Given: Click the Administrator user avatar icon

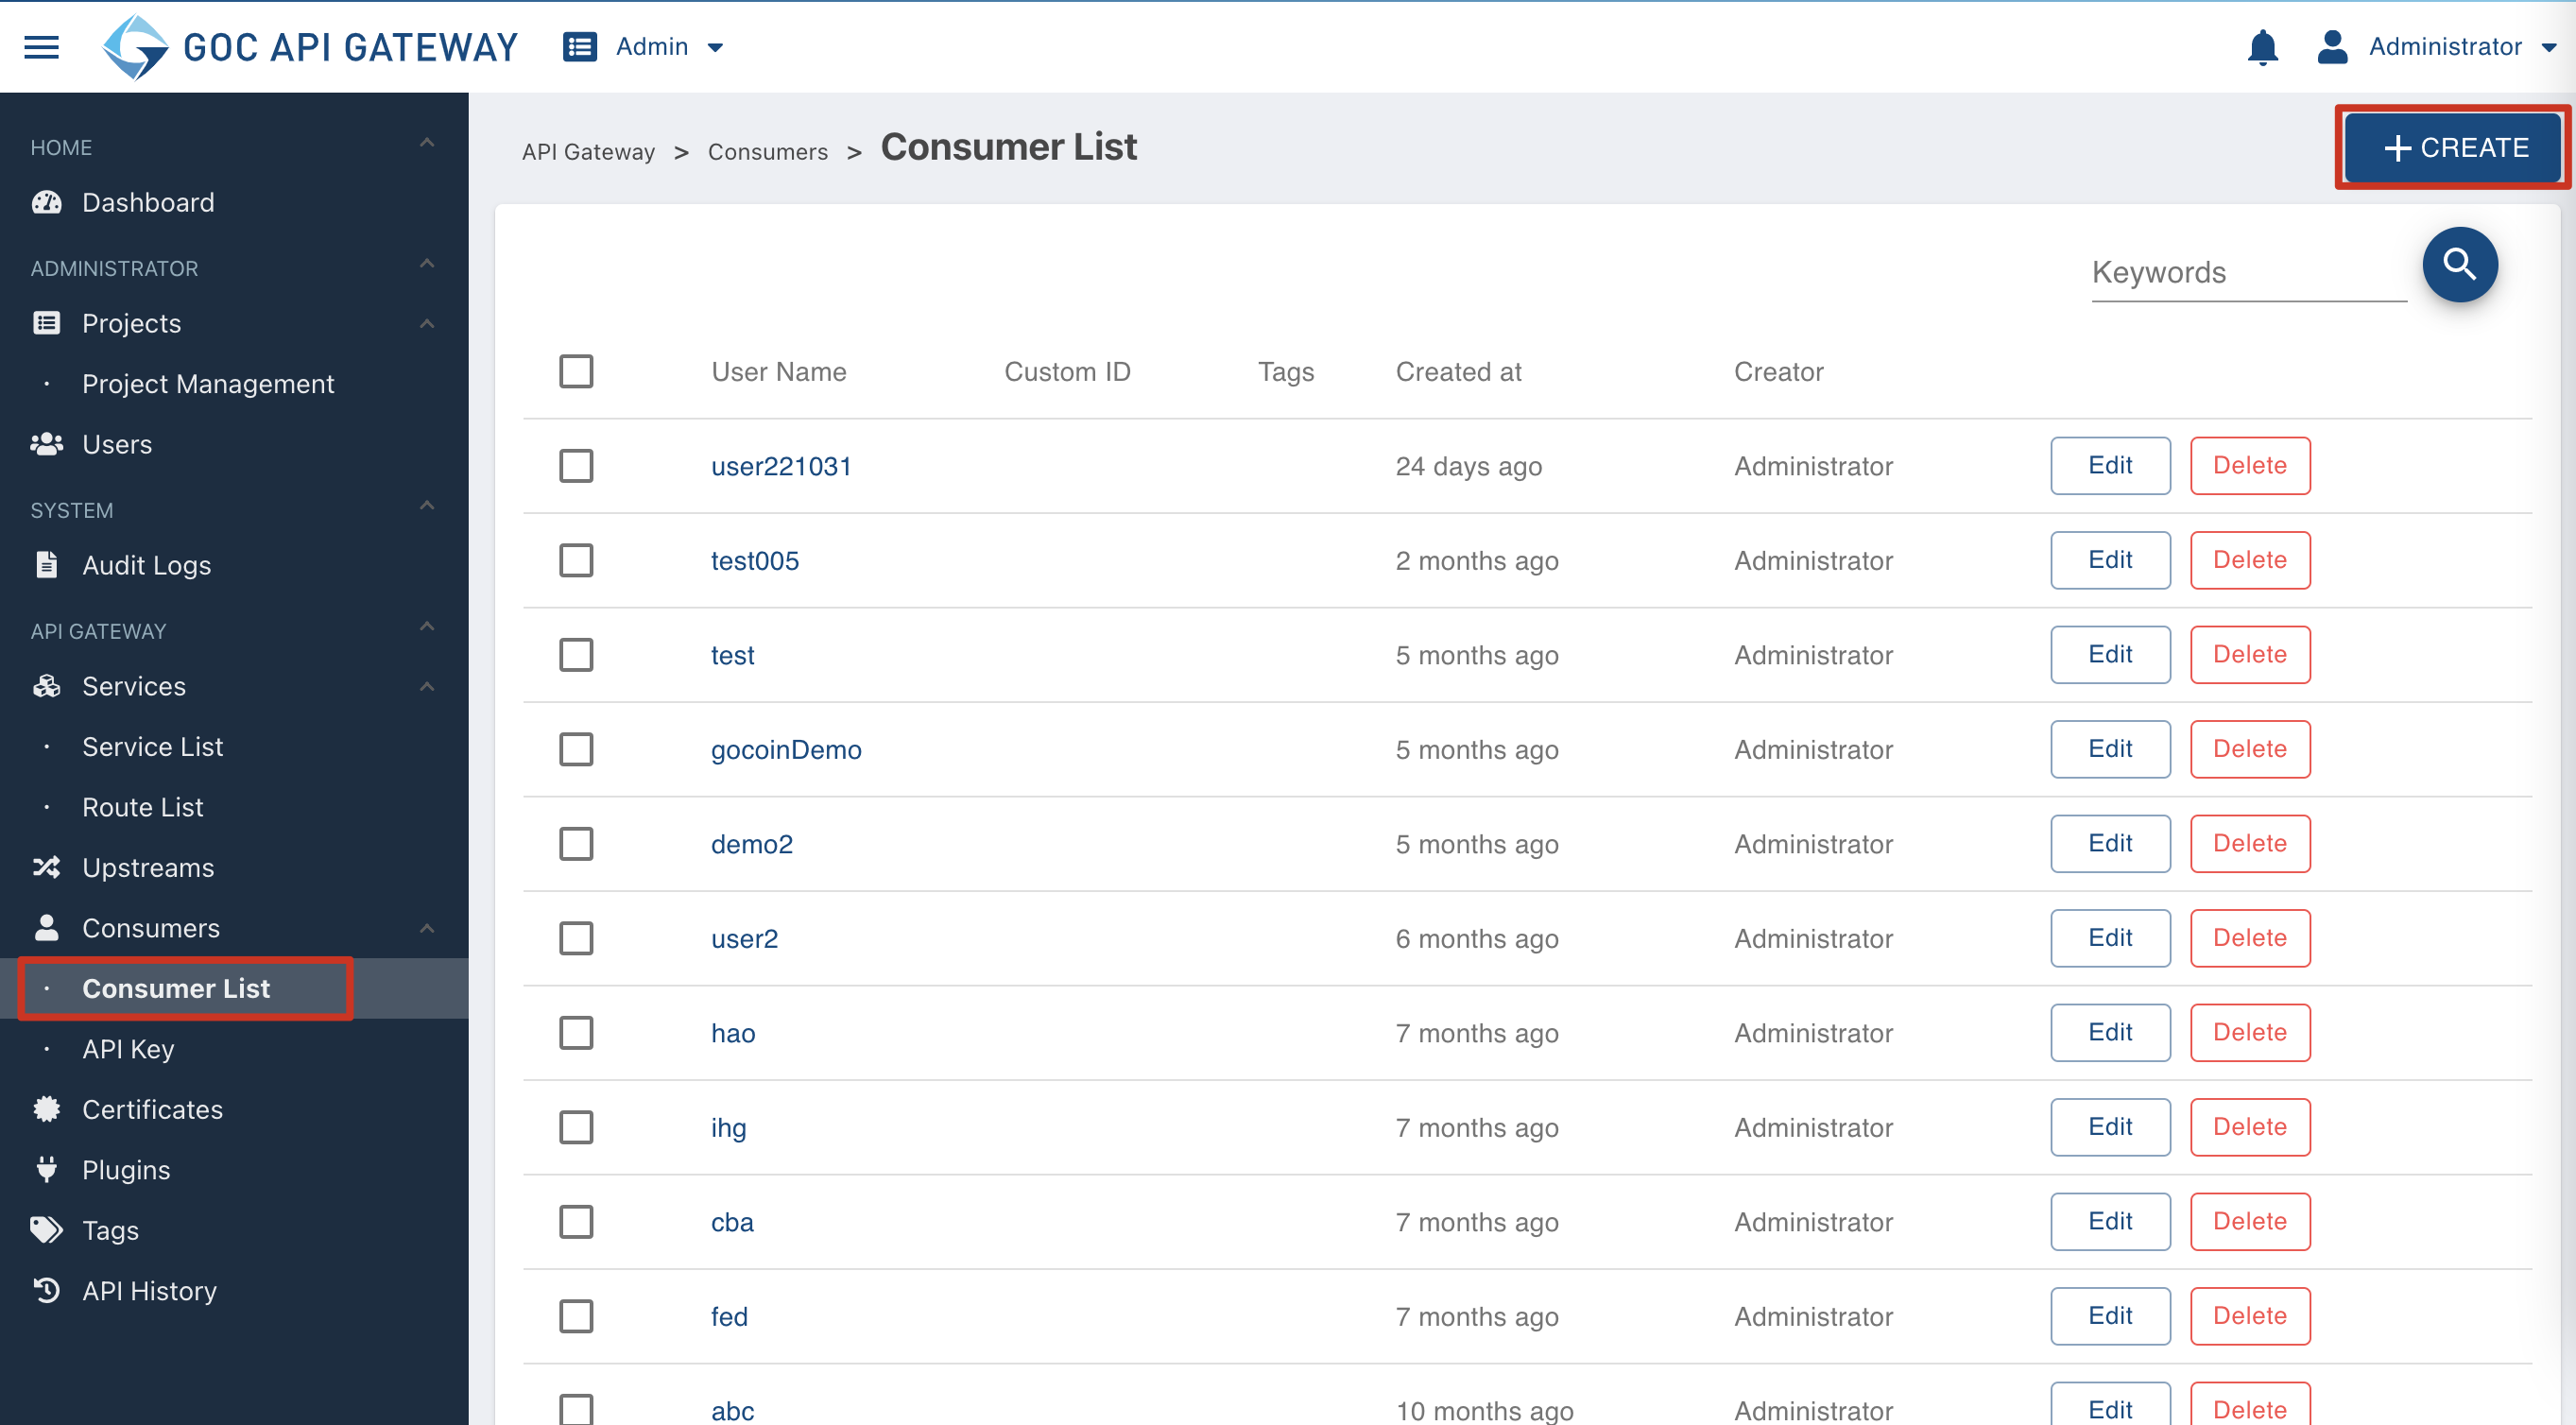Looking at the screenshot, I should (2332, 47).
